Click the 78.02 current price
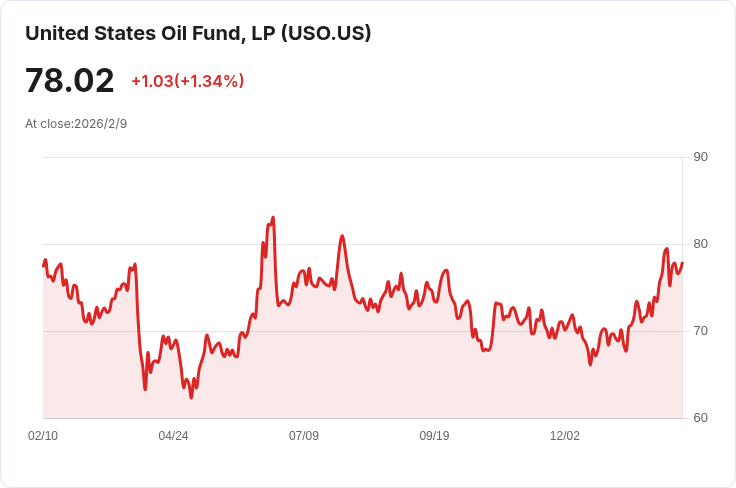 70,80
